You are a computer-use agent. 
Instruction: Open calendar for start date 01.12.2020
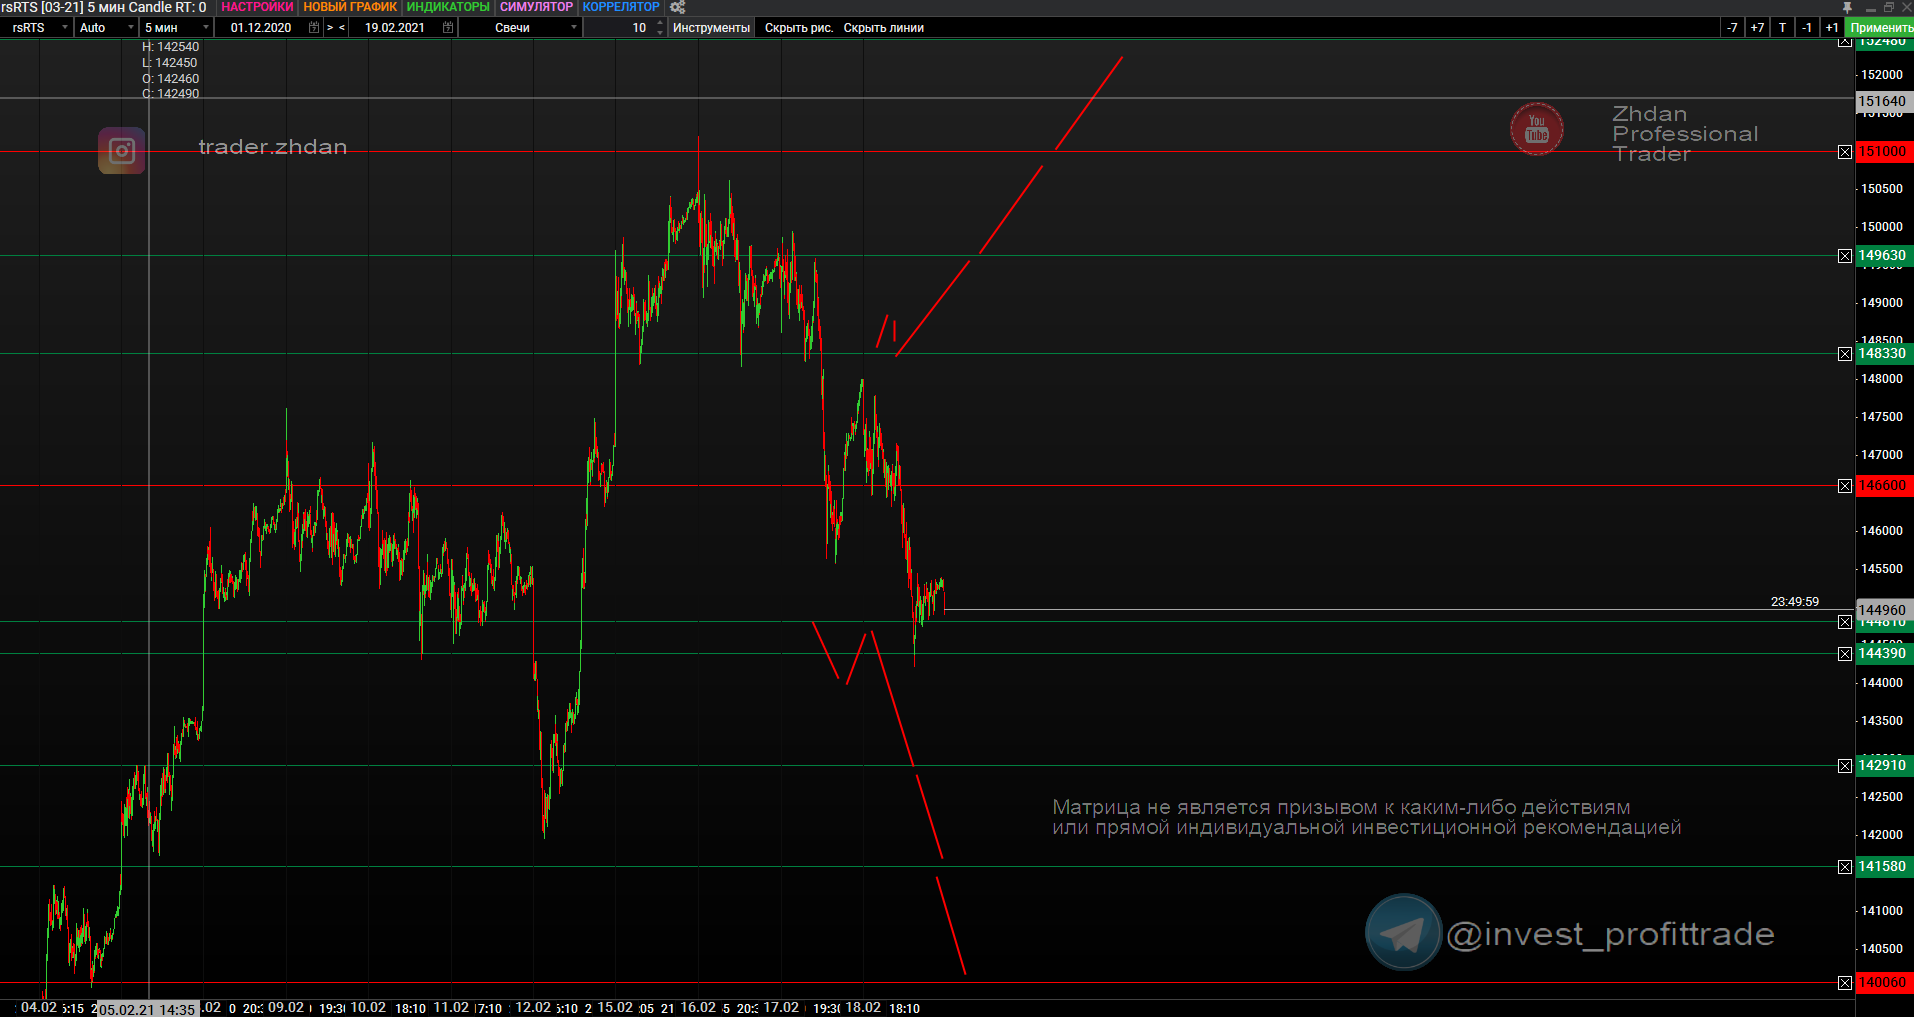pos(314,28)
